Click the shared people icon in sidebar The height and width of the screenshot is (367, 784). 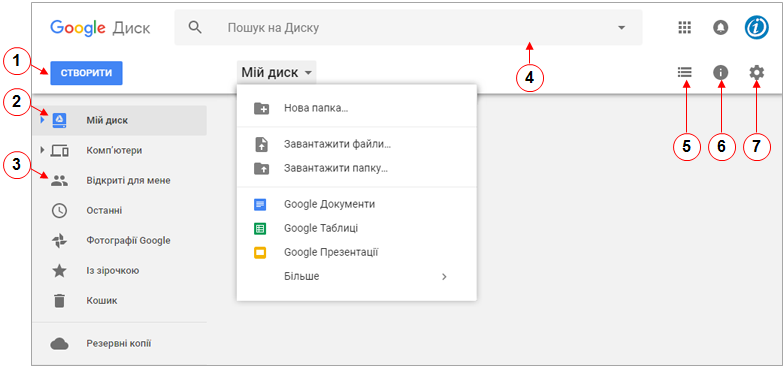60,180
